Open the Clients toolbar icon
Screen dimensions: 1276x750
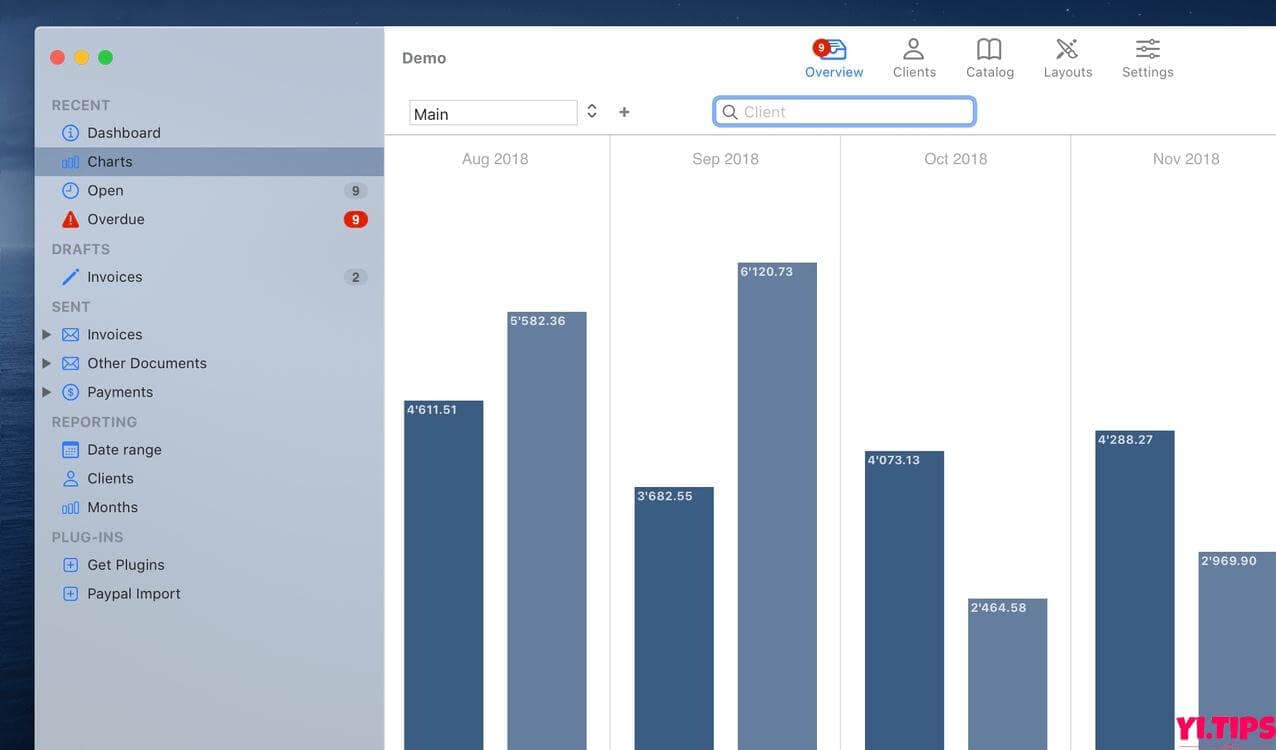(913, 50)
